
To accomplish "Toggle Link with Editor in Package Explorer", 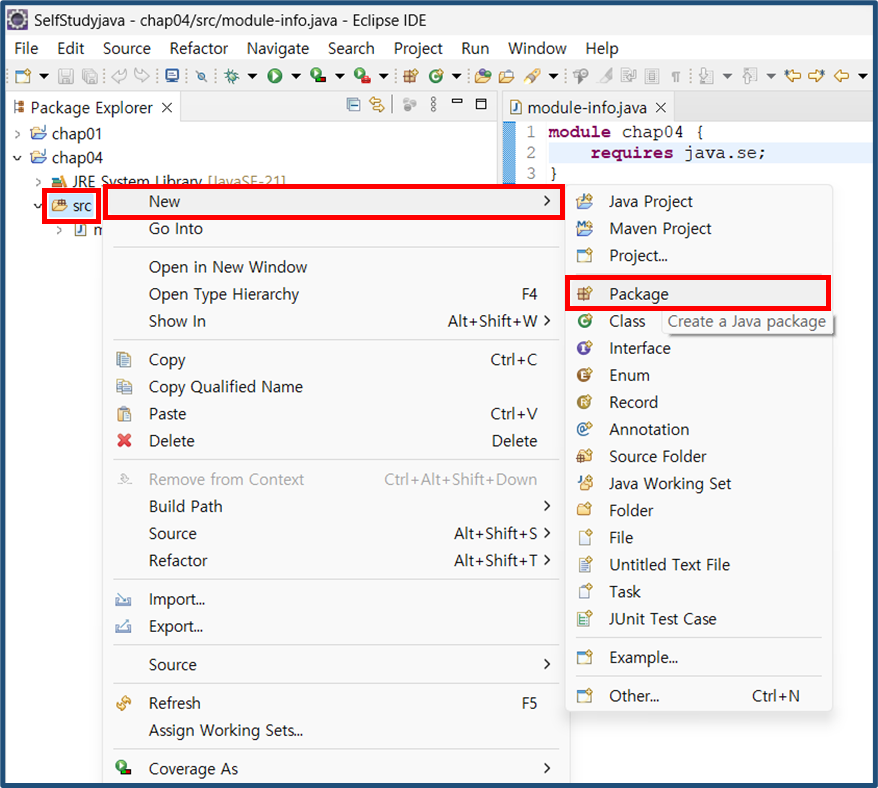I will tap(377, 104).
